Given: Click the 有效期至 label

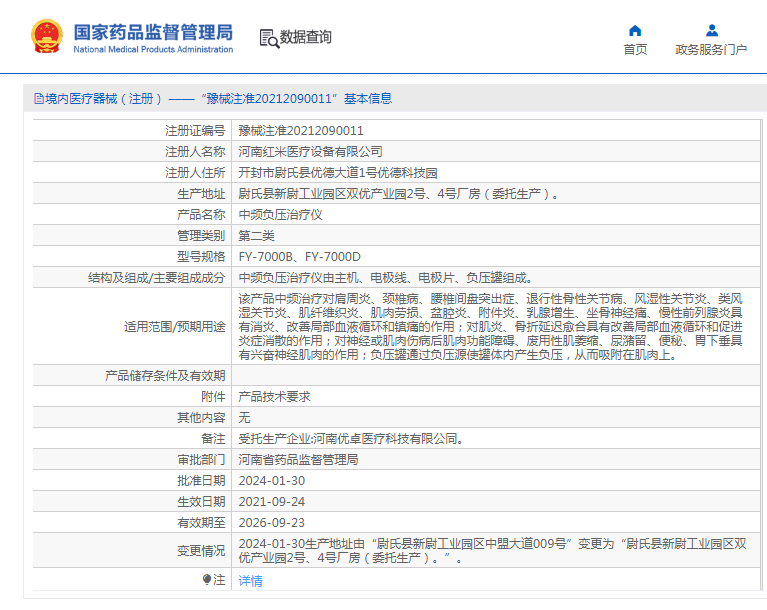Looking at the screenshot, I should click(x=201, y=523).
